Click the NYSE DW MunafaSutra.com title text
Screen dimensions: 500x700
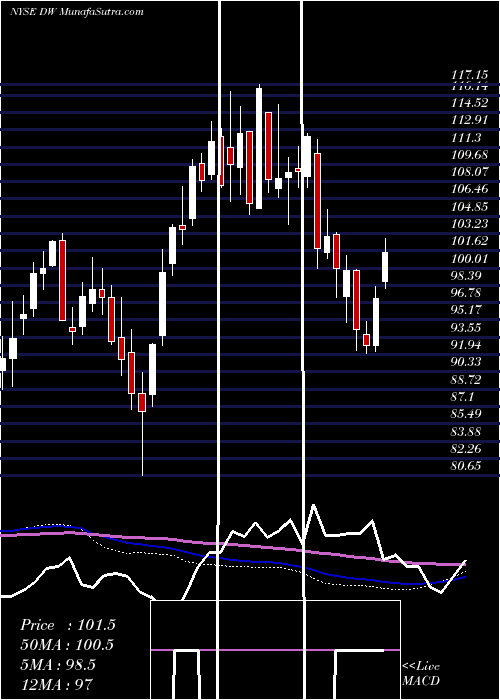click(x=76, y=12)
